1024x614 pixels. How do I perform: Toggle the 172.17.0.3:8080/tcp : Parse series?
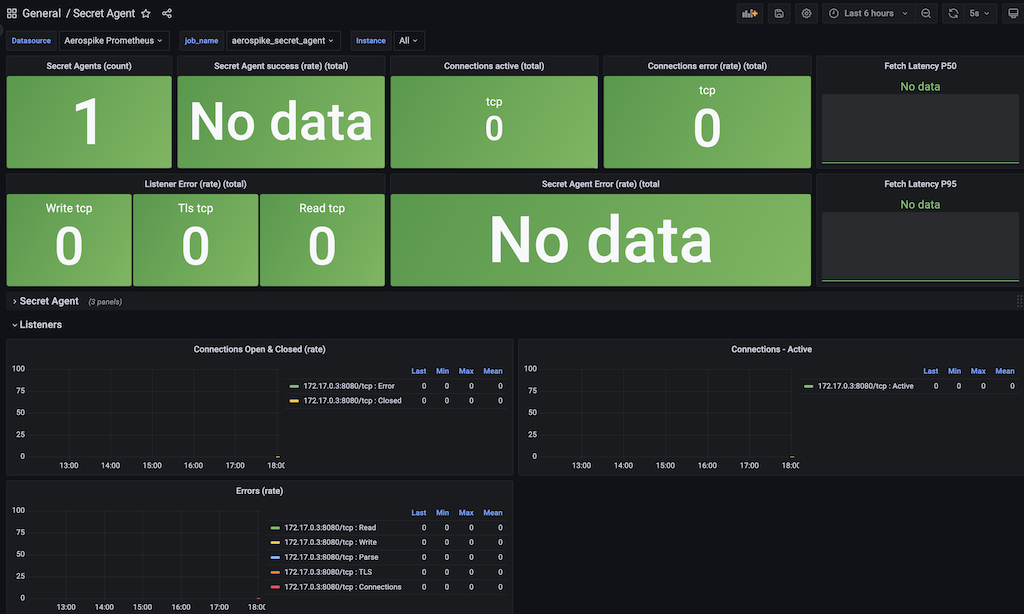pos(331,557)
